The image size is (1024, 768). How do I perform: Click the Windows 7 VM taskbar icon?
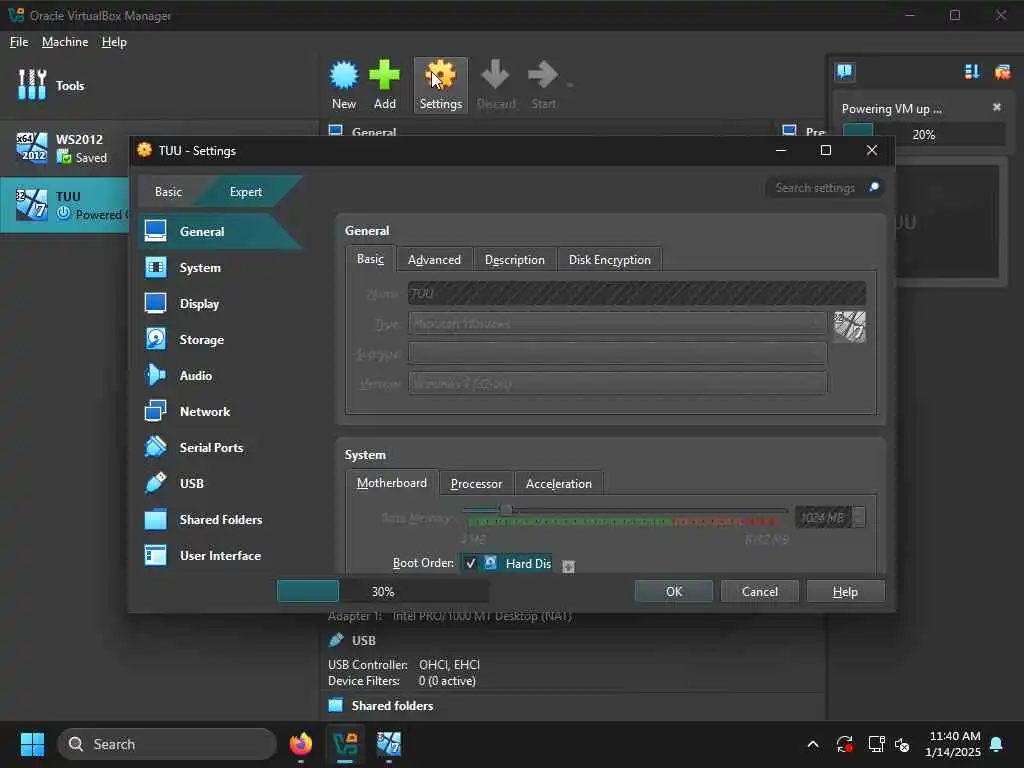point(389,744)
